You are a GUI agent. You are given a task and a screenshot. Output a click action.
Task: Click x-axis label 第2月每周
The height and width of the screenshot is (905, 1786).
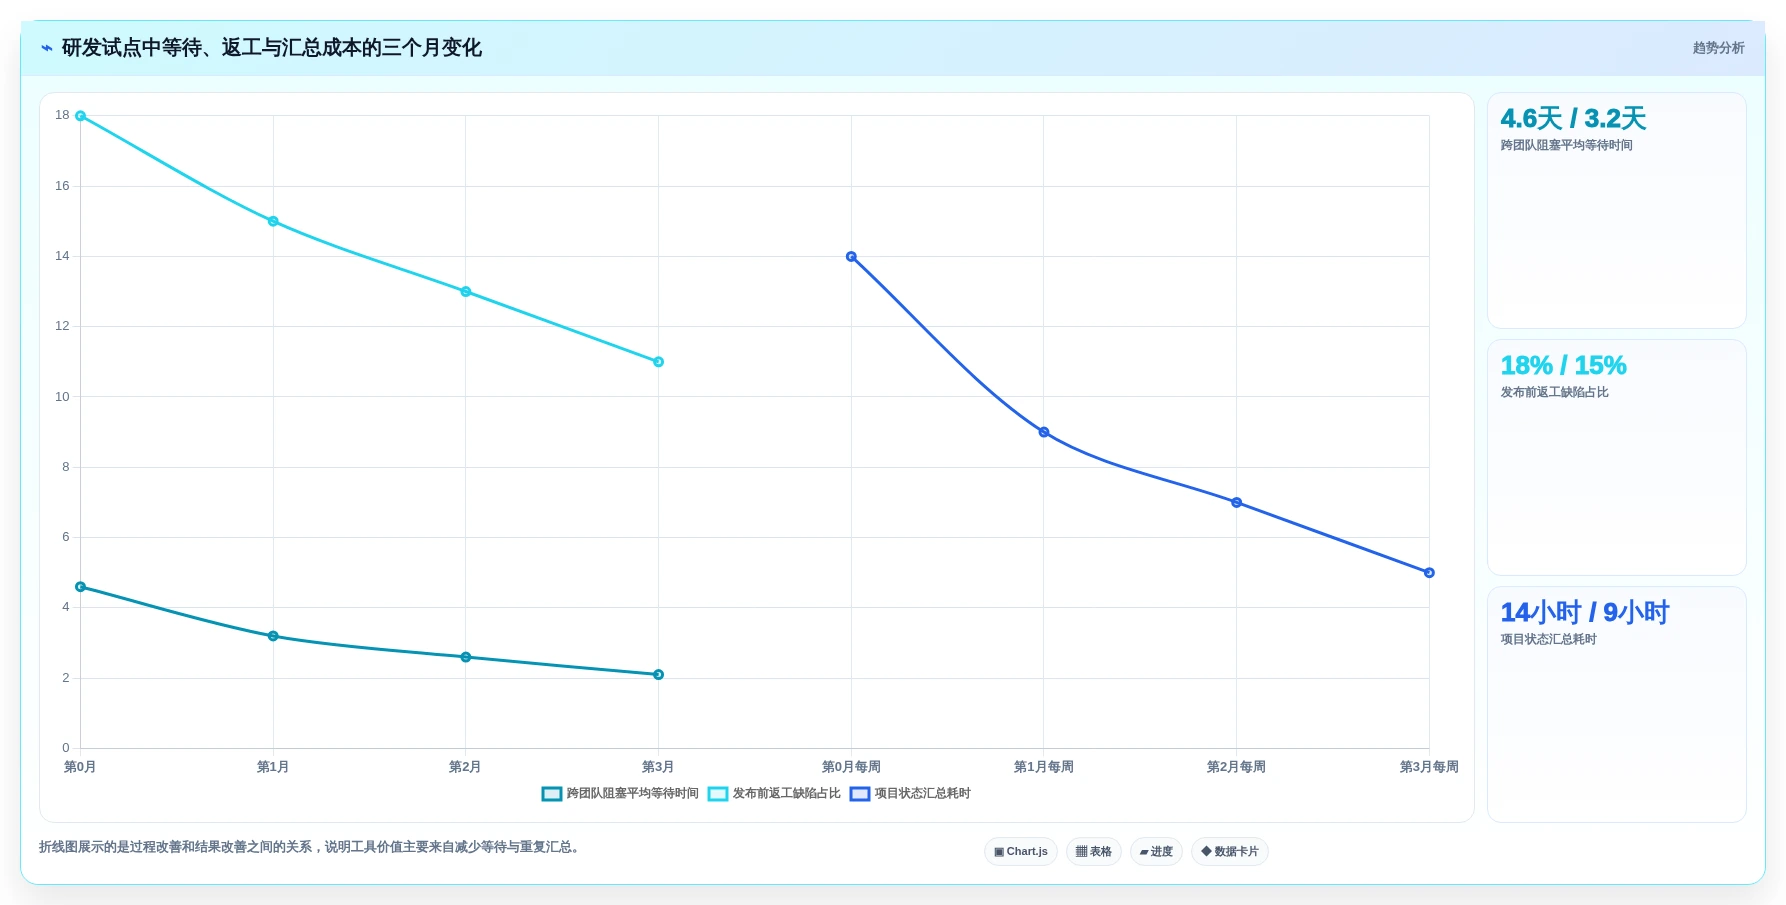click(x=1236, y=767)
